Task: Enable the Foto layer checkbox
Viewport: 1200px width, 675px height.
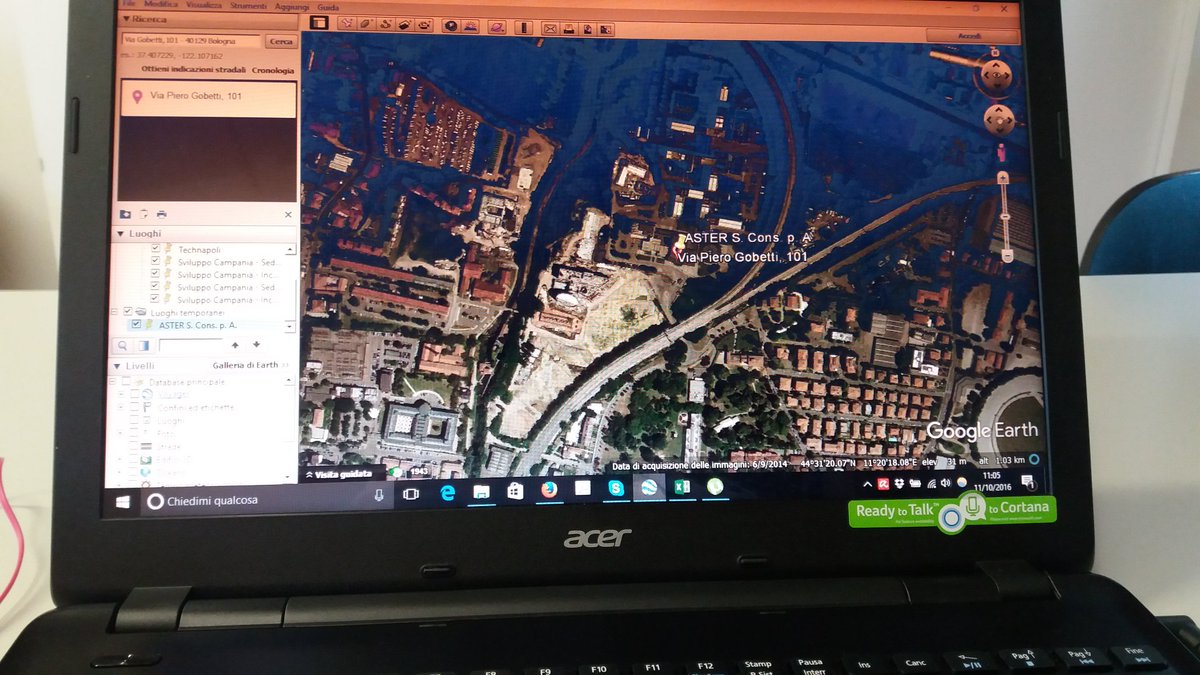Action: point(134,433)
